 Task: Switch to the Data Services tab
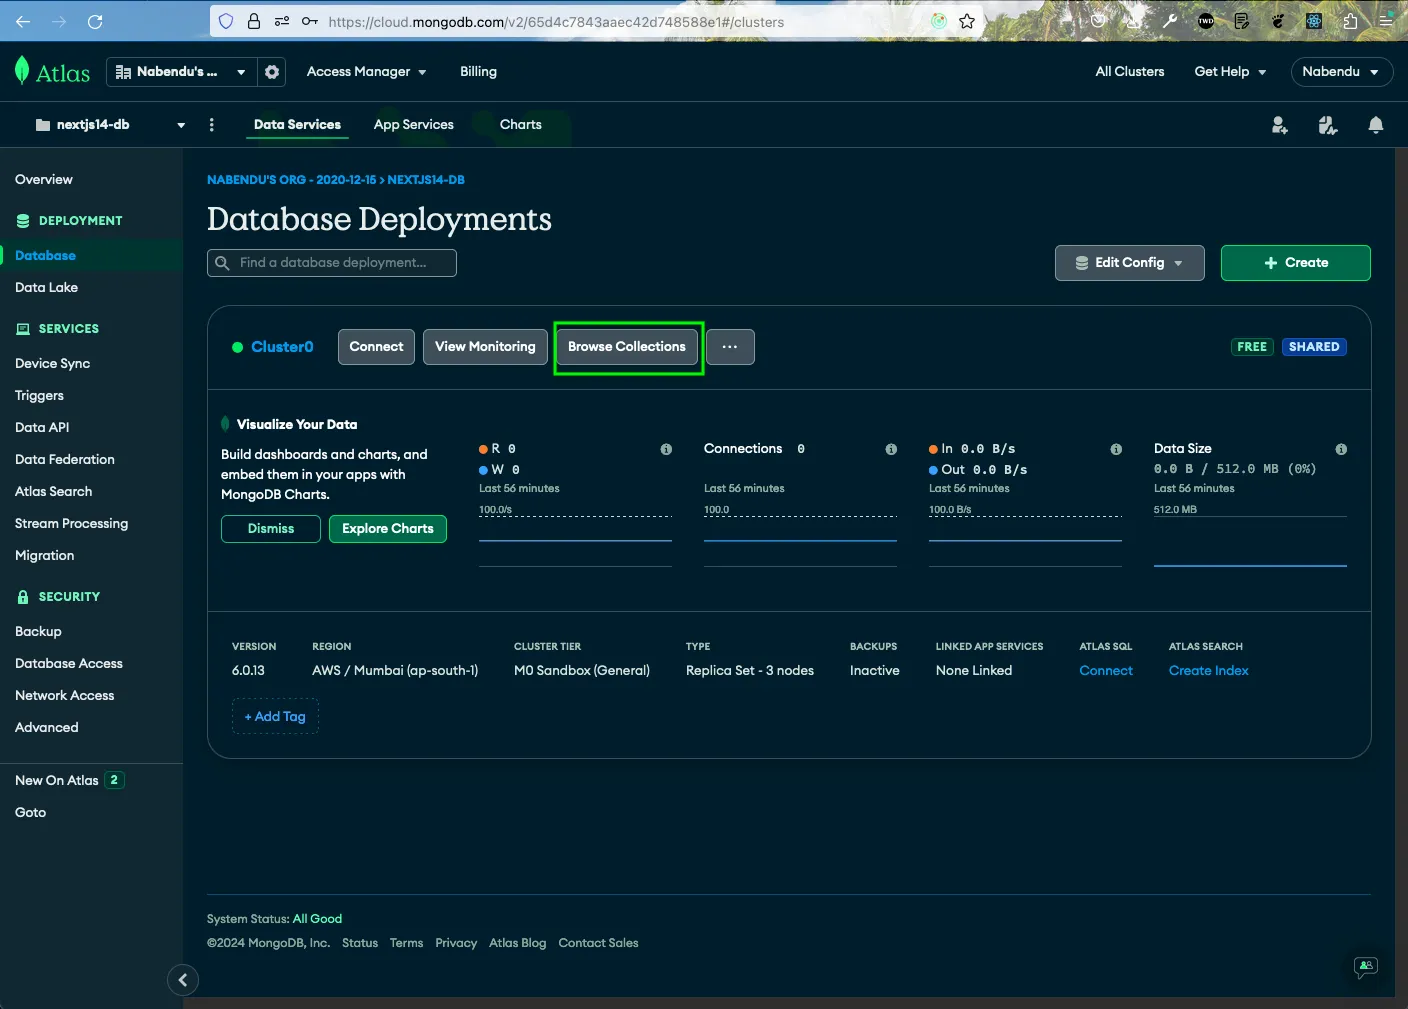click(297, 125)
